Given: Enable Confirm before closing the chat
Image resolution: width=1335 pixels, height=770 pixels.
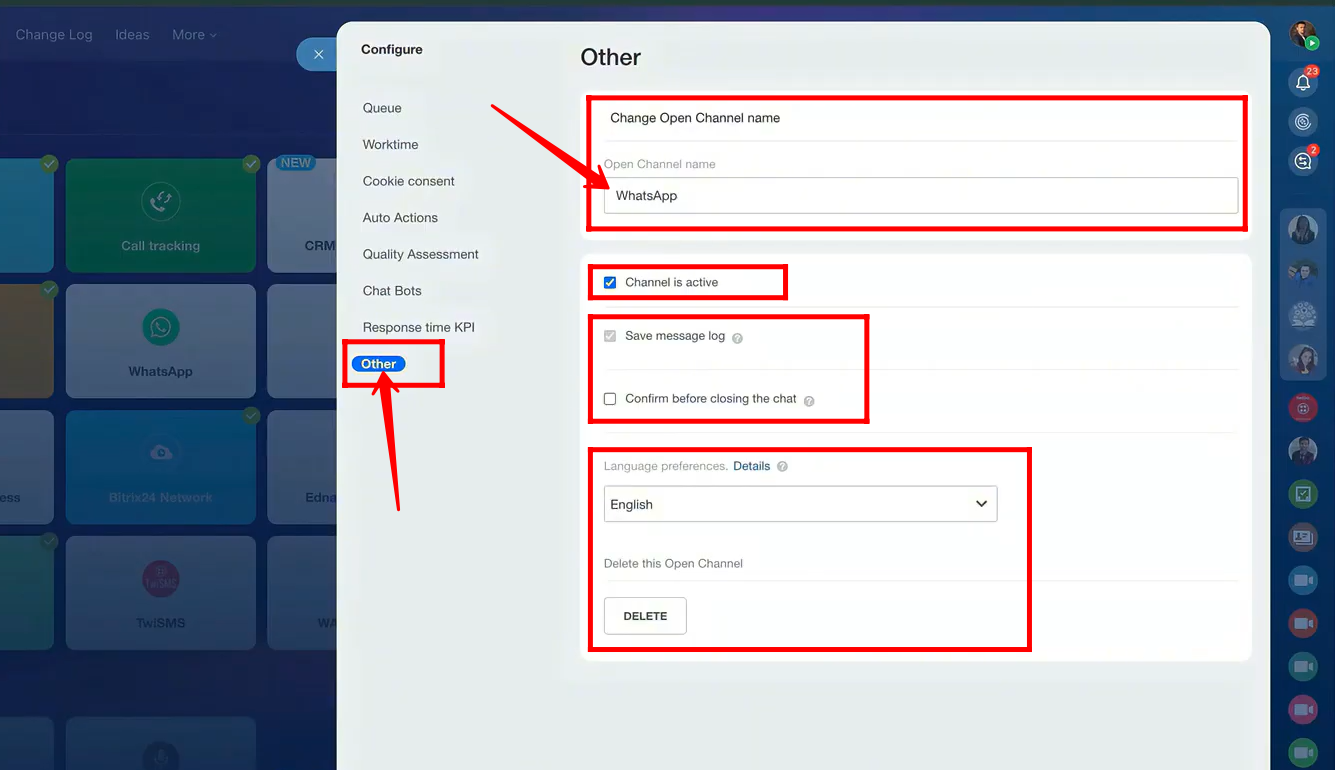Looking at the screenshot, I should tap(610, 399).
